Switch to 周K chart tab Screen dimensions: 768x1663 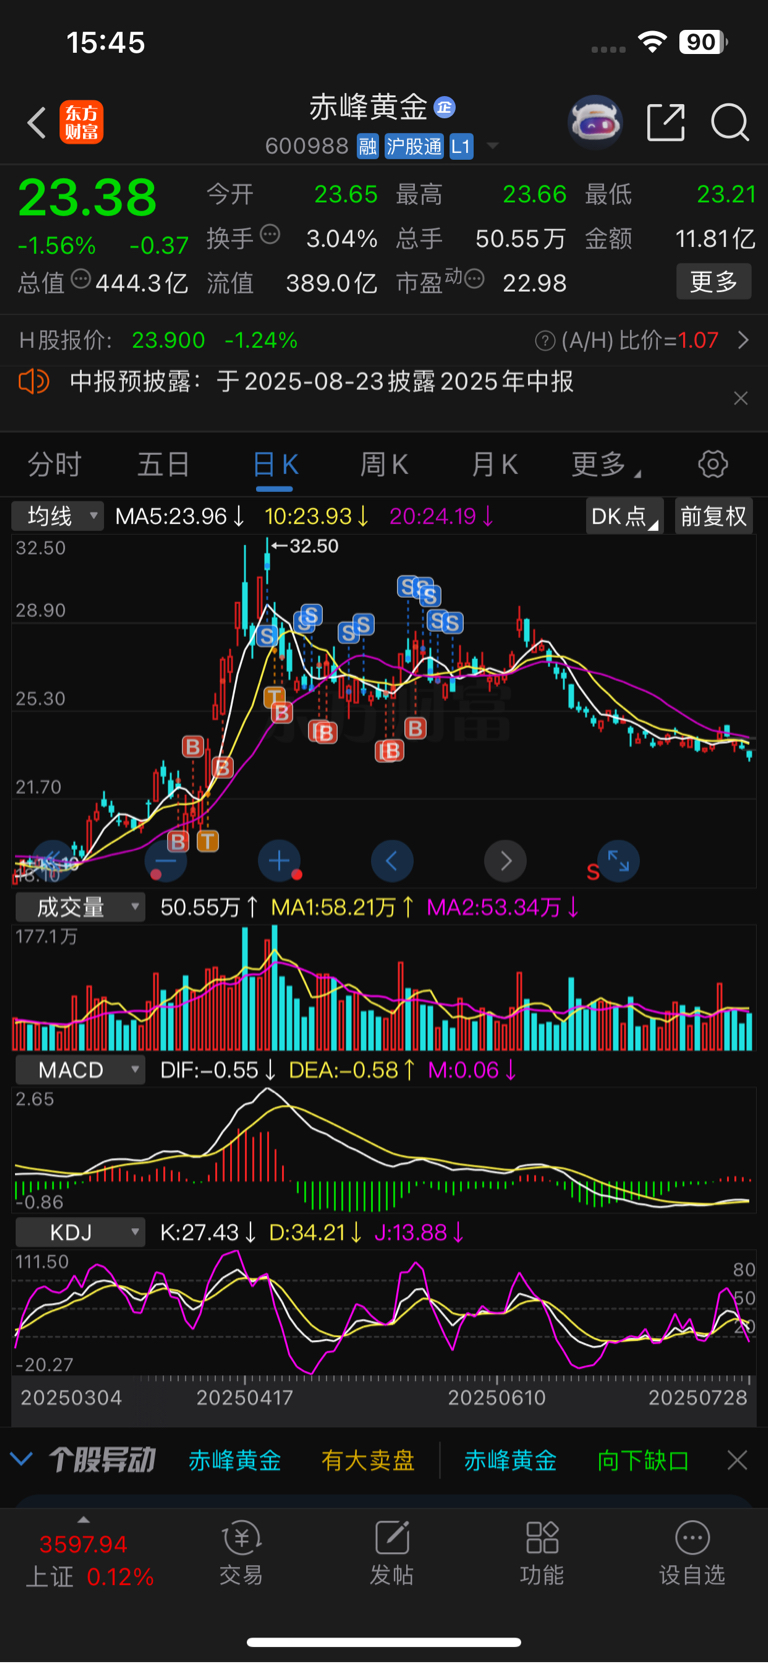(x=384, y=464)
